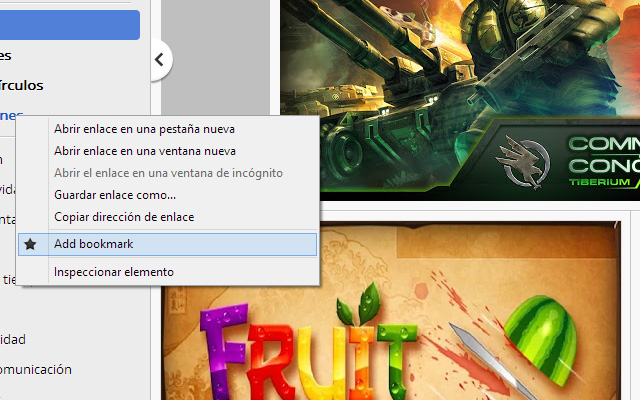640x400 pixels.
Task: Click the Command & Conquer eagle logo
Action: pyautogui.click(x=523, y=162)
